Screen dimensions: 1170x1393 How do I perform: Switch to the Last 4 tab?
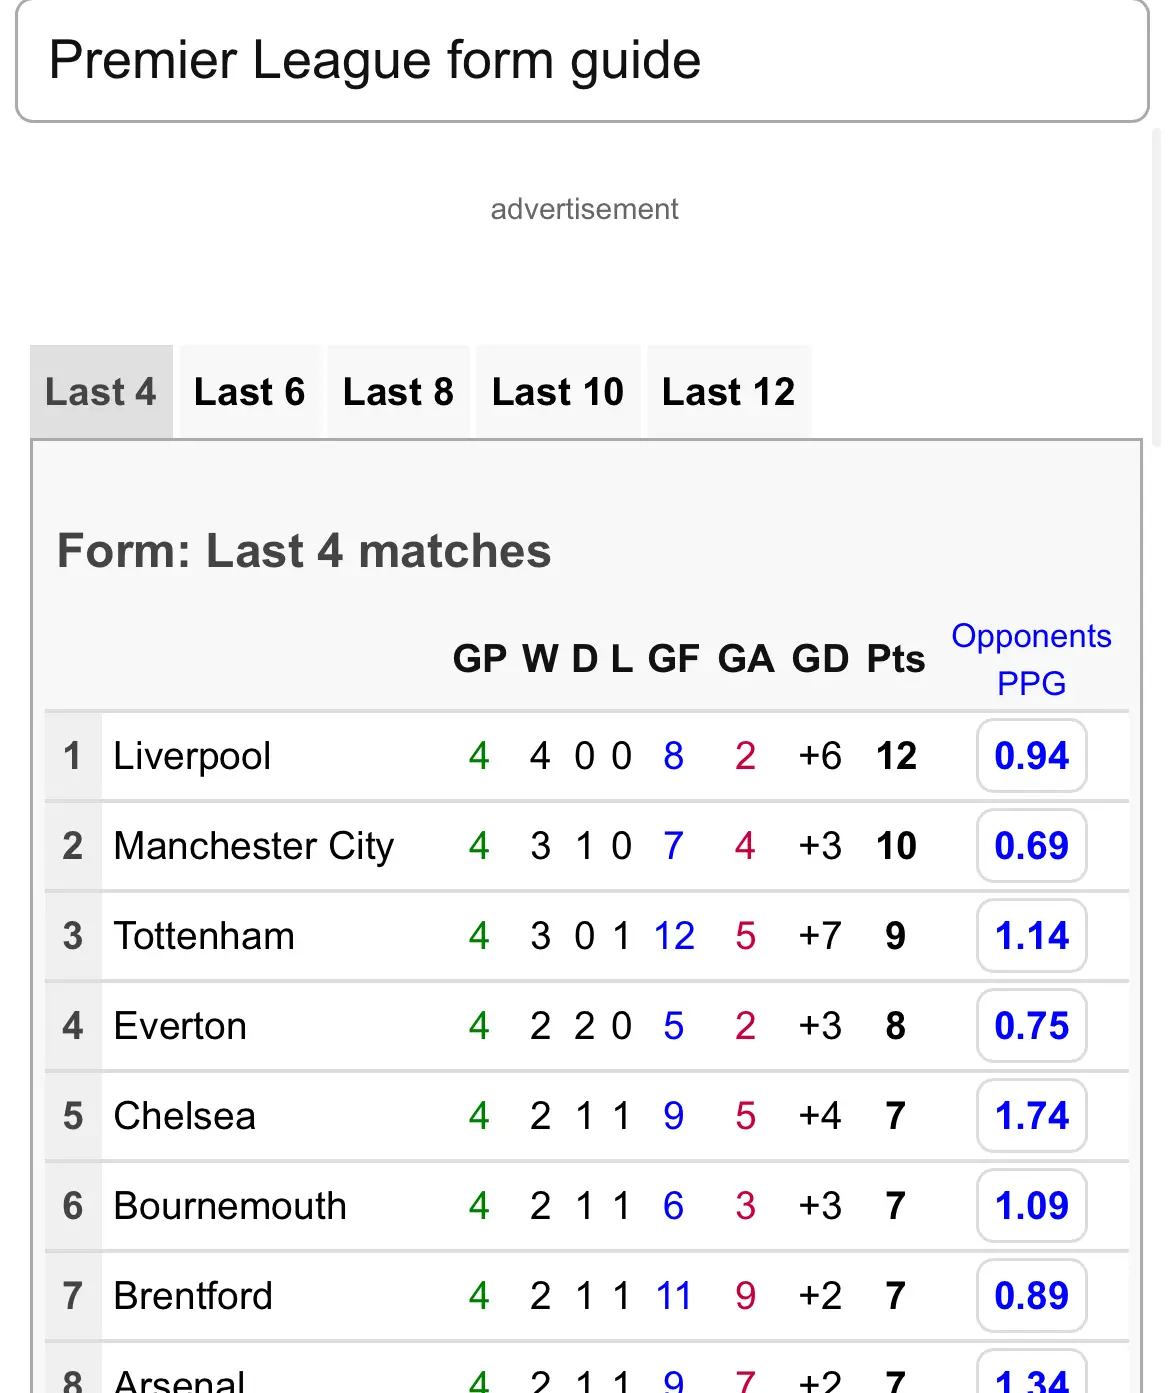point(101,392)
